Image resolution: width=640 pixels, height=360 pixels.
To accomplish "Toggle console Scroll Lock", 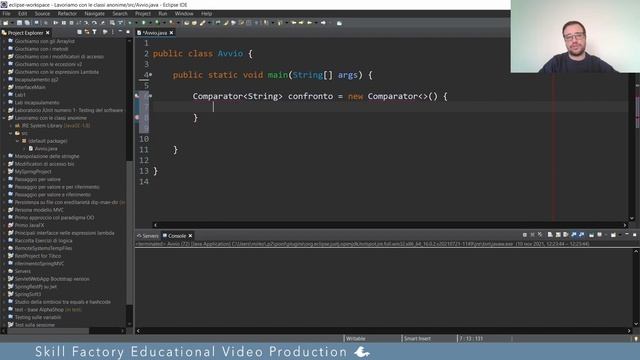I will [x=558, y=235].
